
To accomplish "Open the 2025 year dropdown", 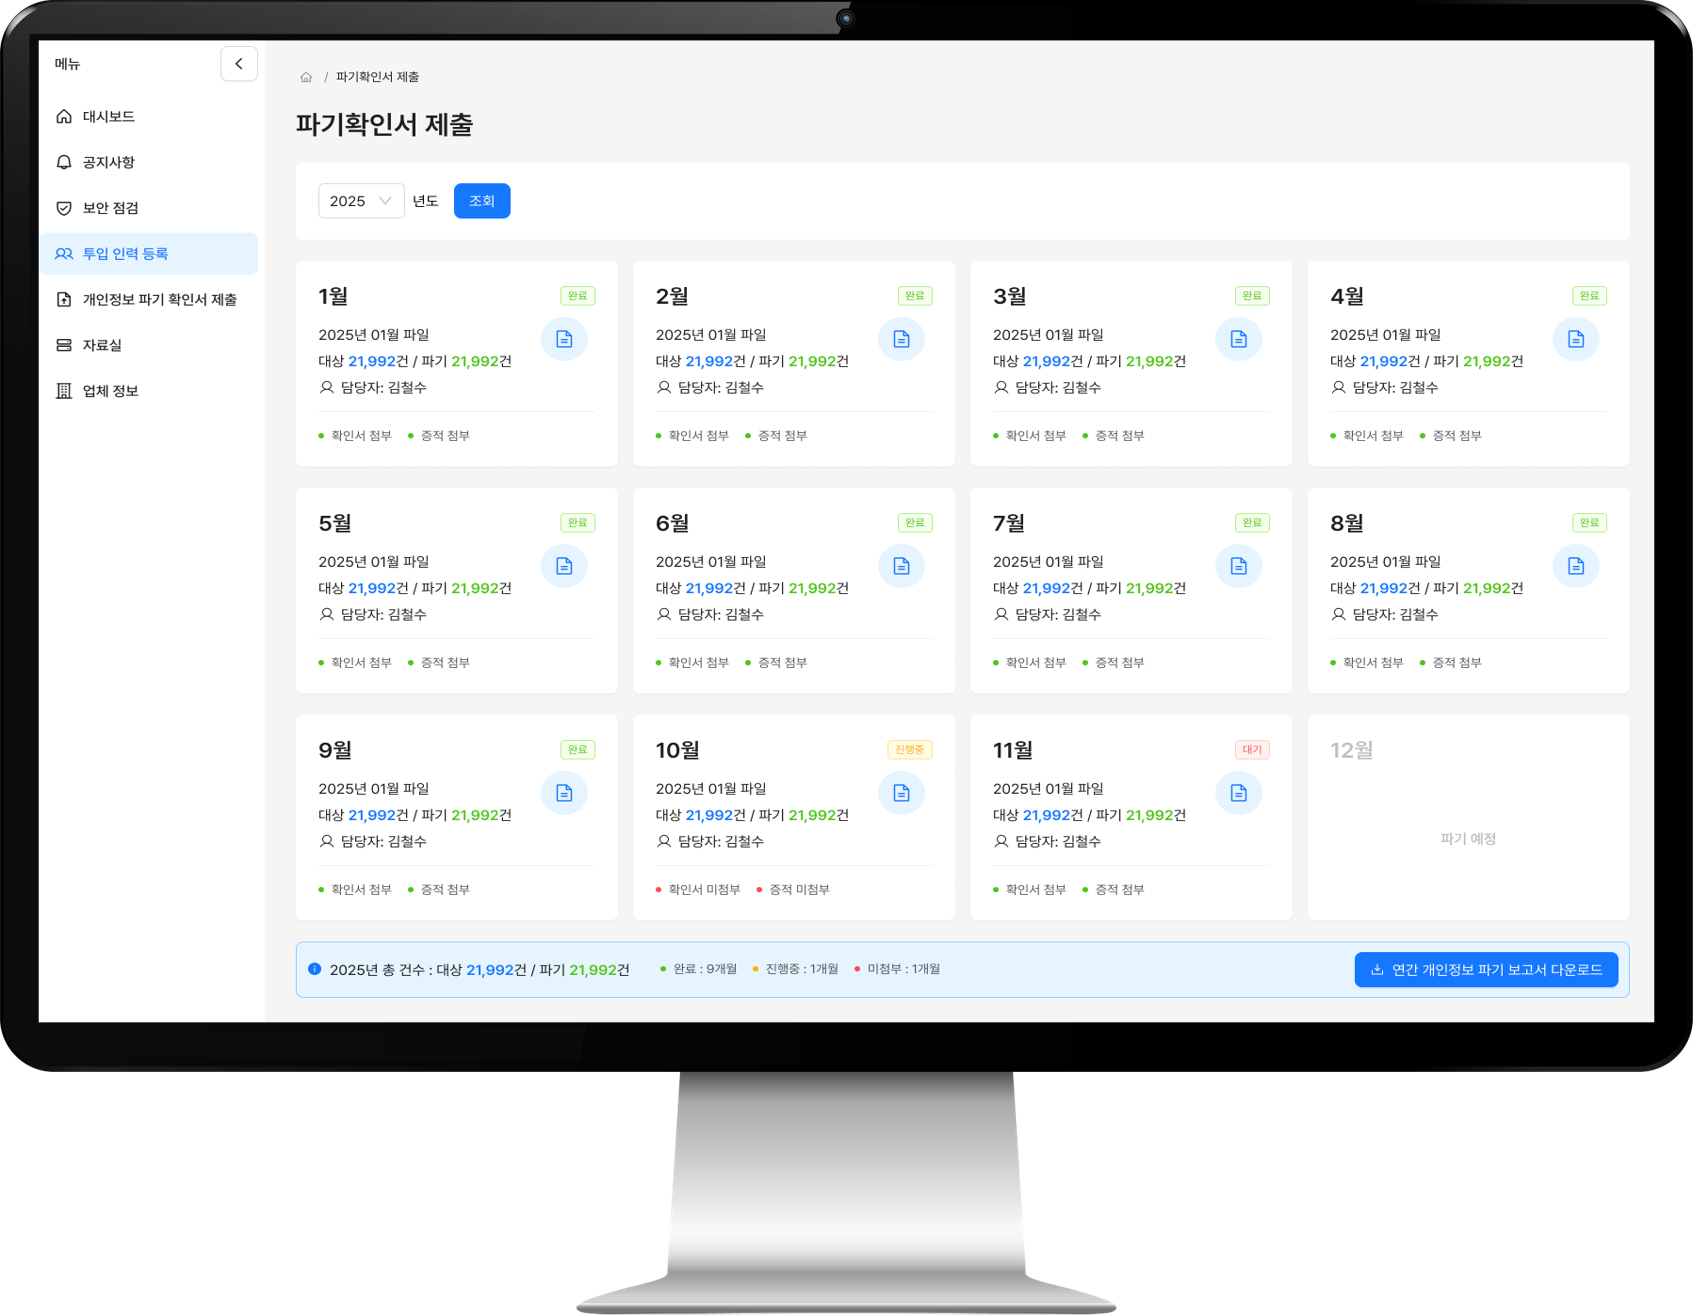I will pyautogui.click(x=360, y=201).
